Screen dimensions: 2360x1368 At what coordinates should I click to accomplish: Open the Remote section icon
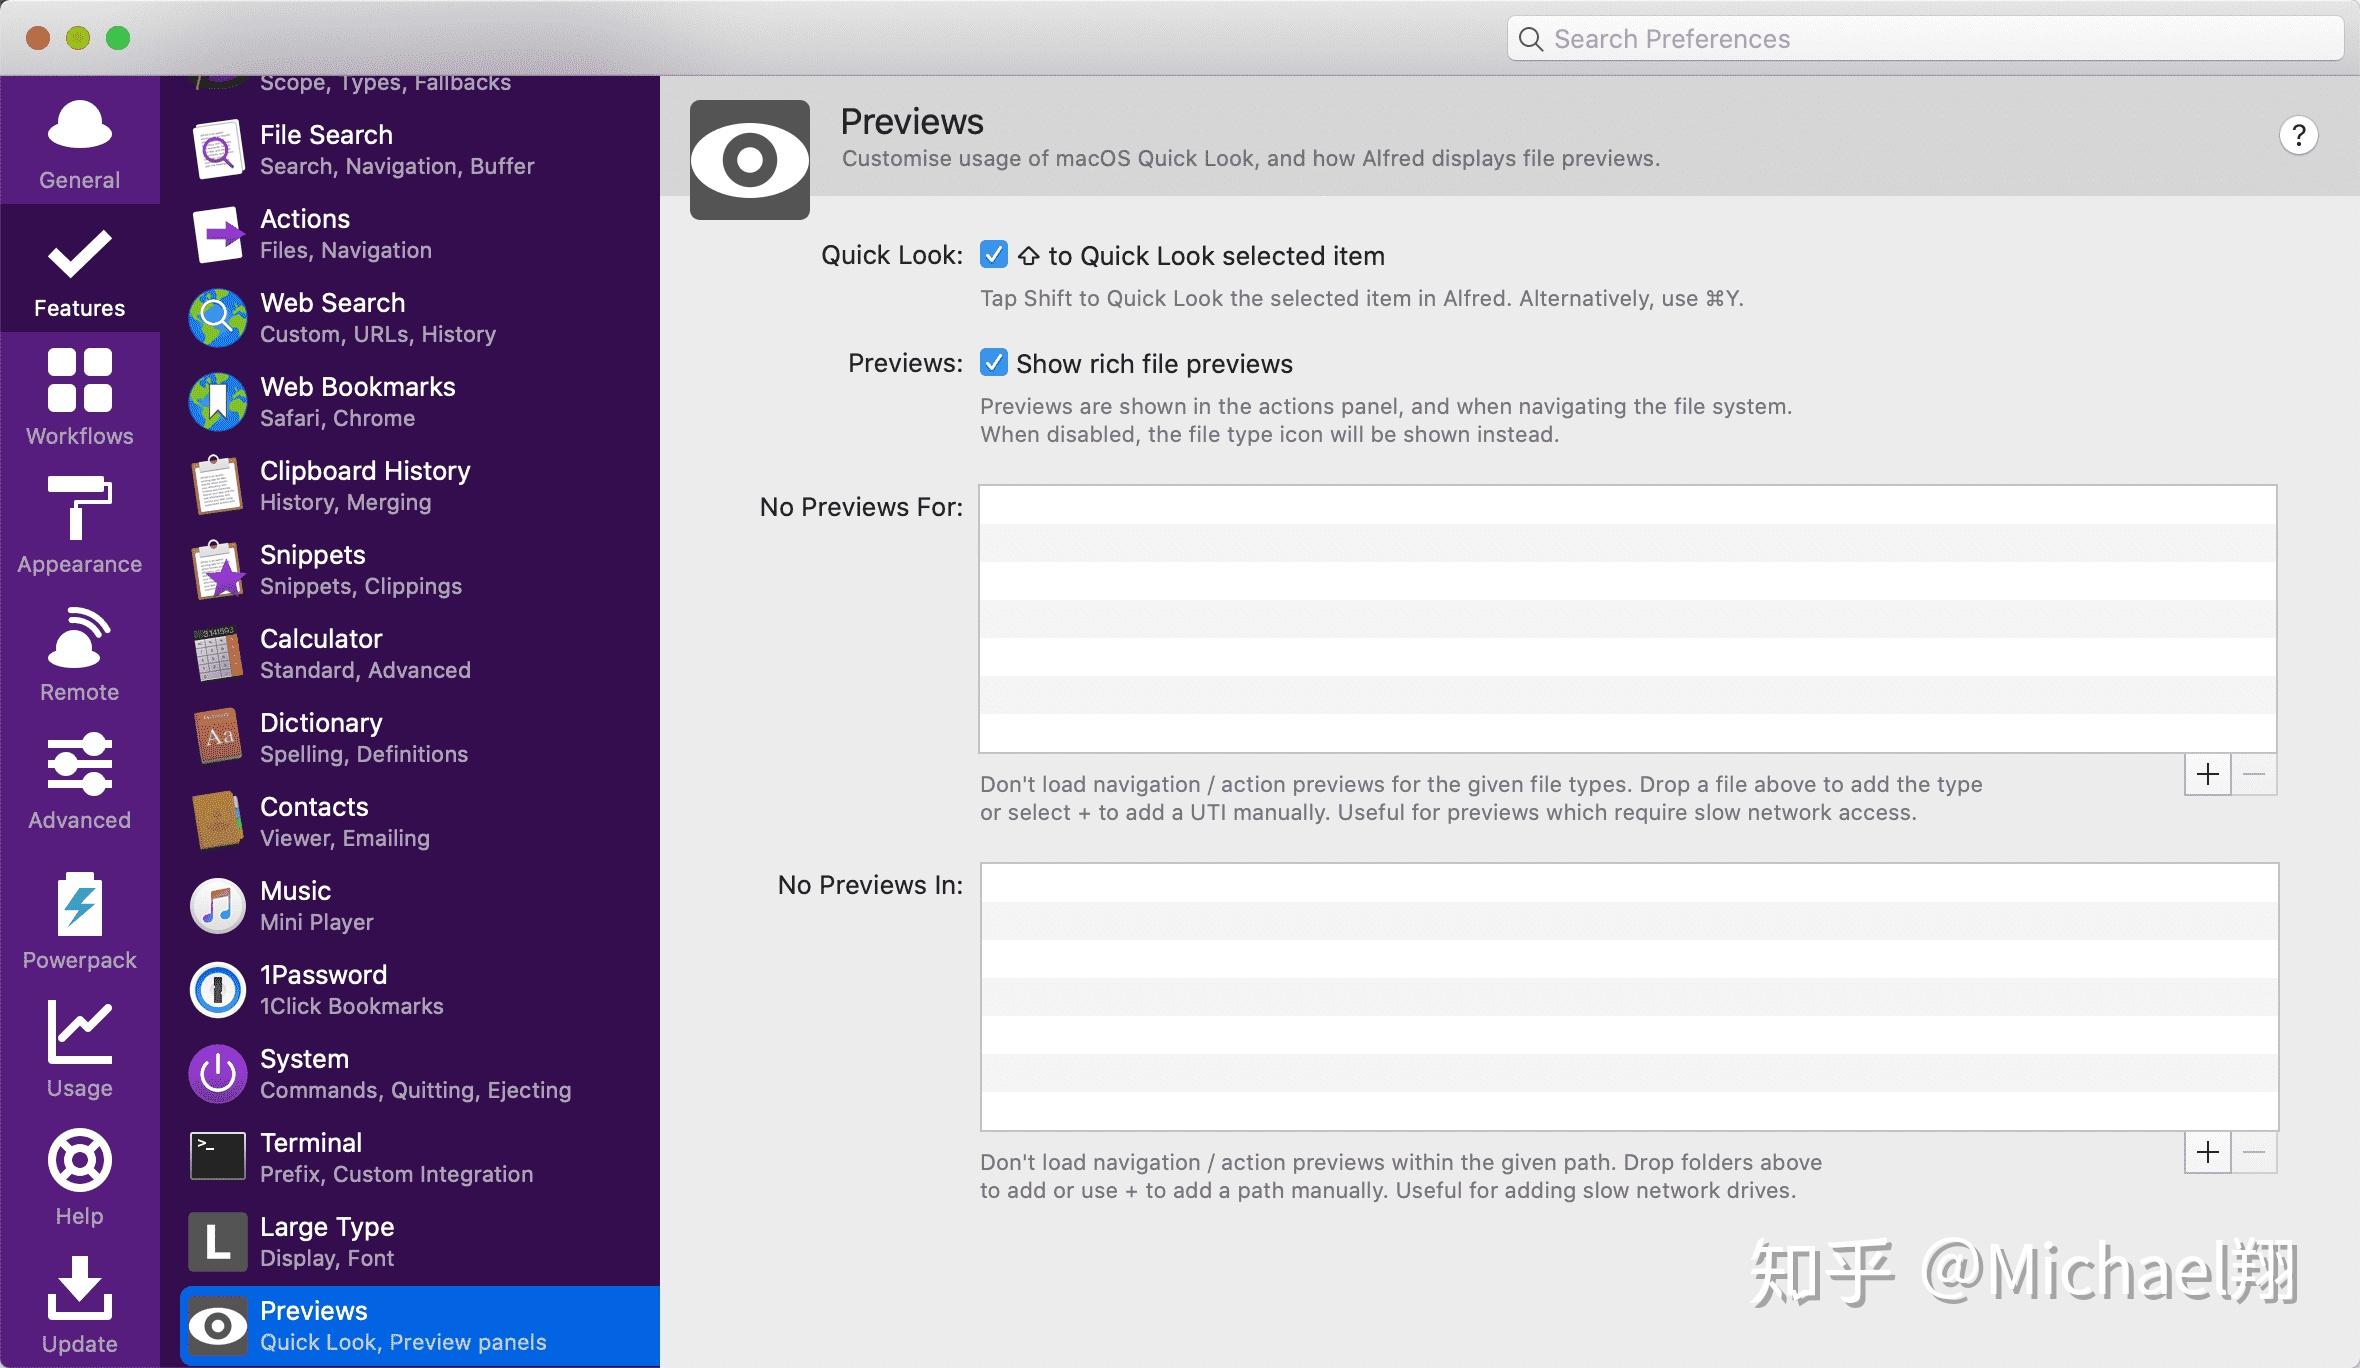pos(79,638)
